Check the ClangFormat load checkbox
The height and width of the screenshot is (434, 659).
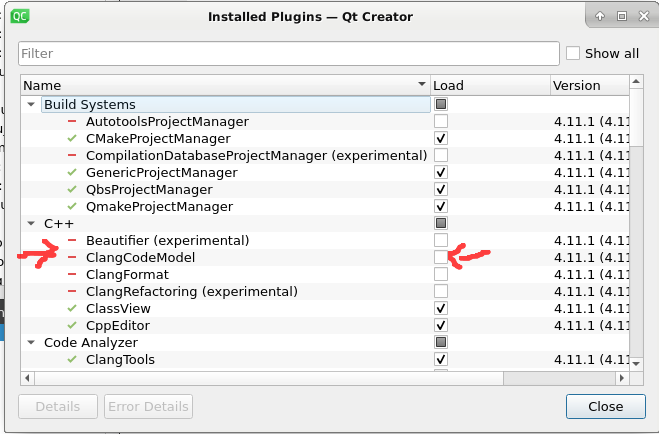click(x=441, y=274)
